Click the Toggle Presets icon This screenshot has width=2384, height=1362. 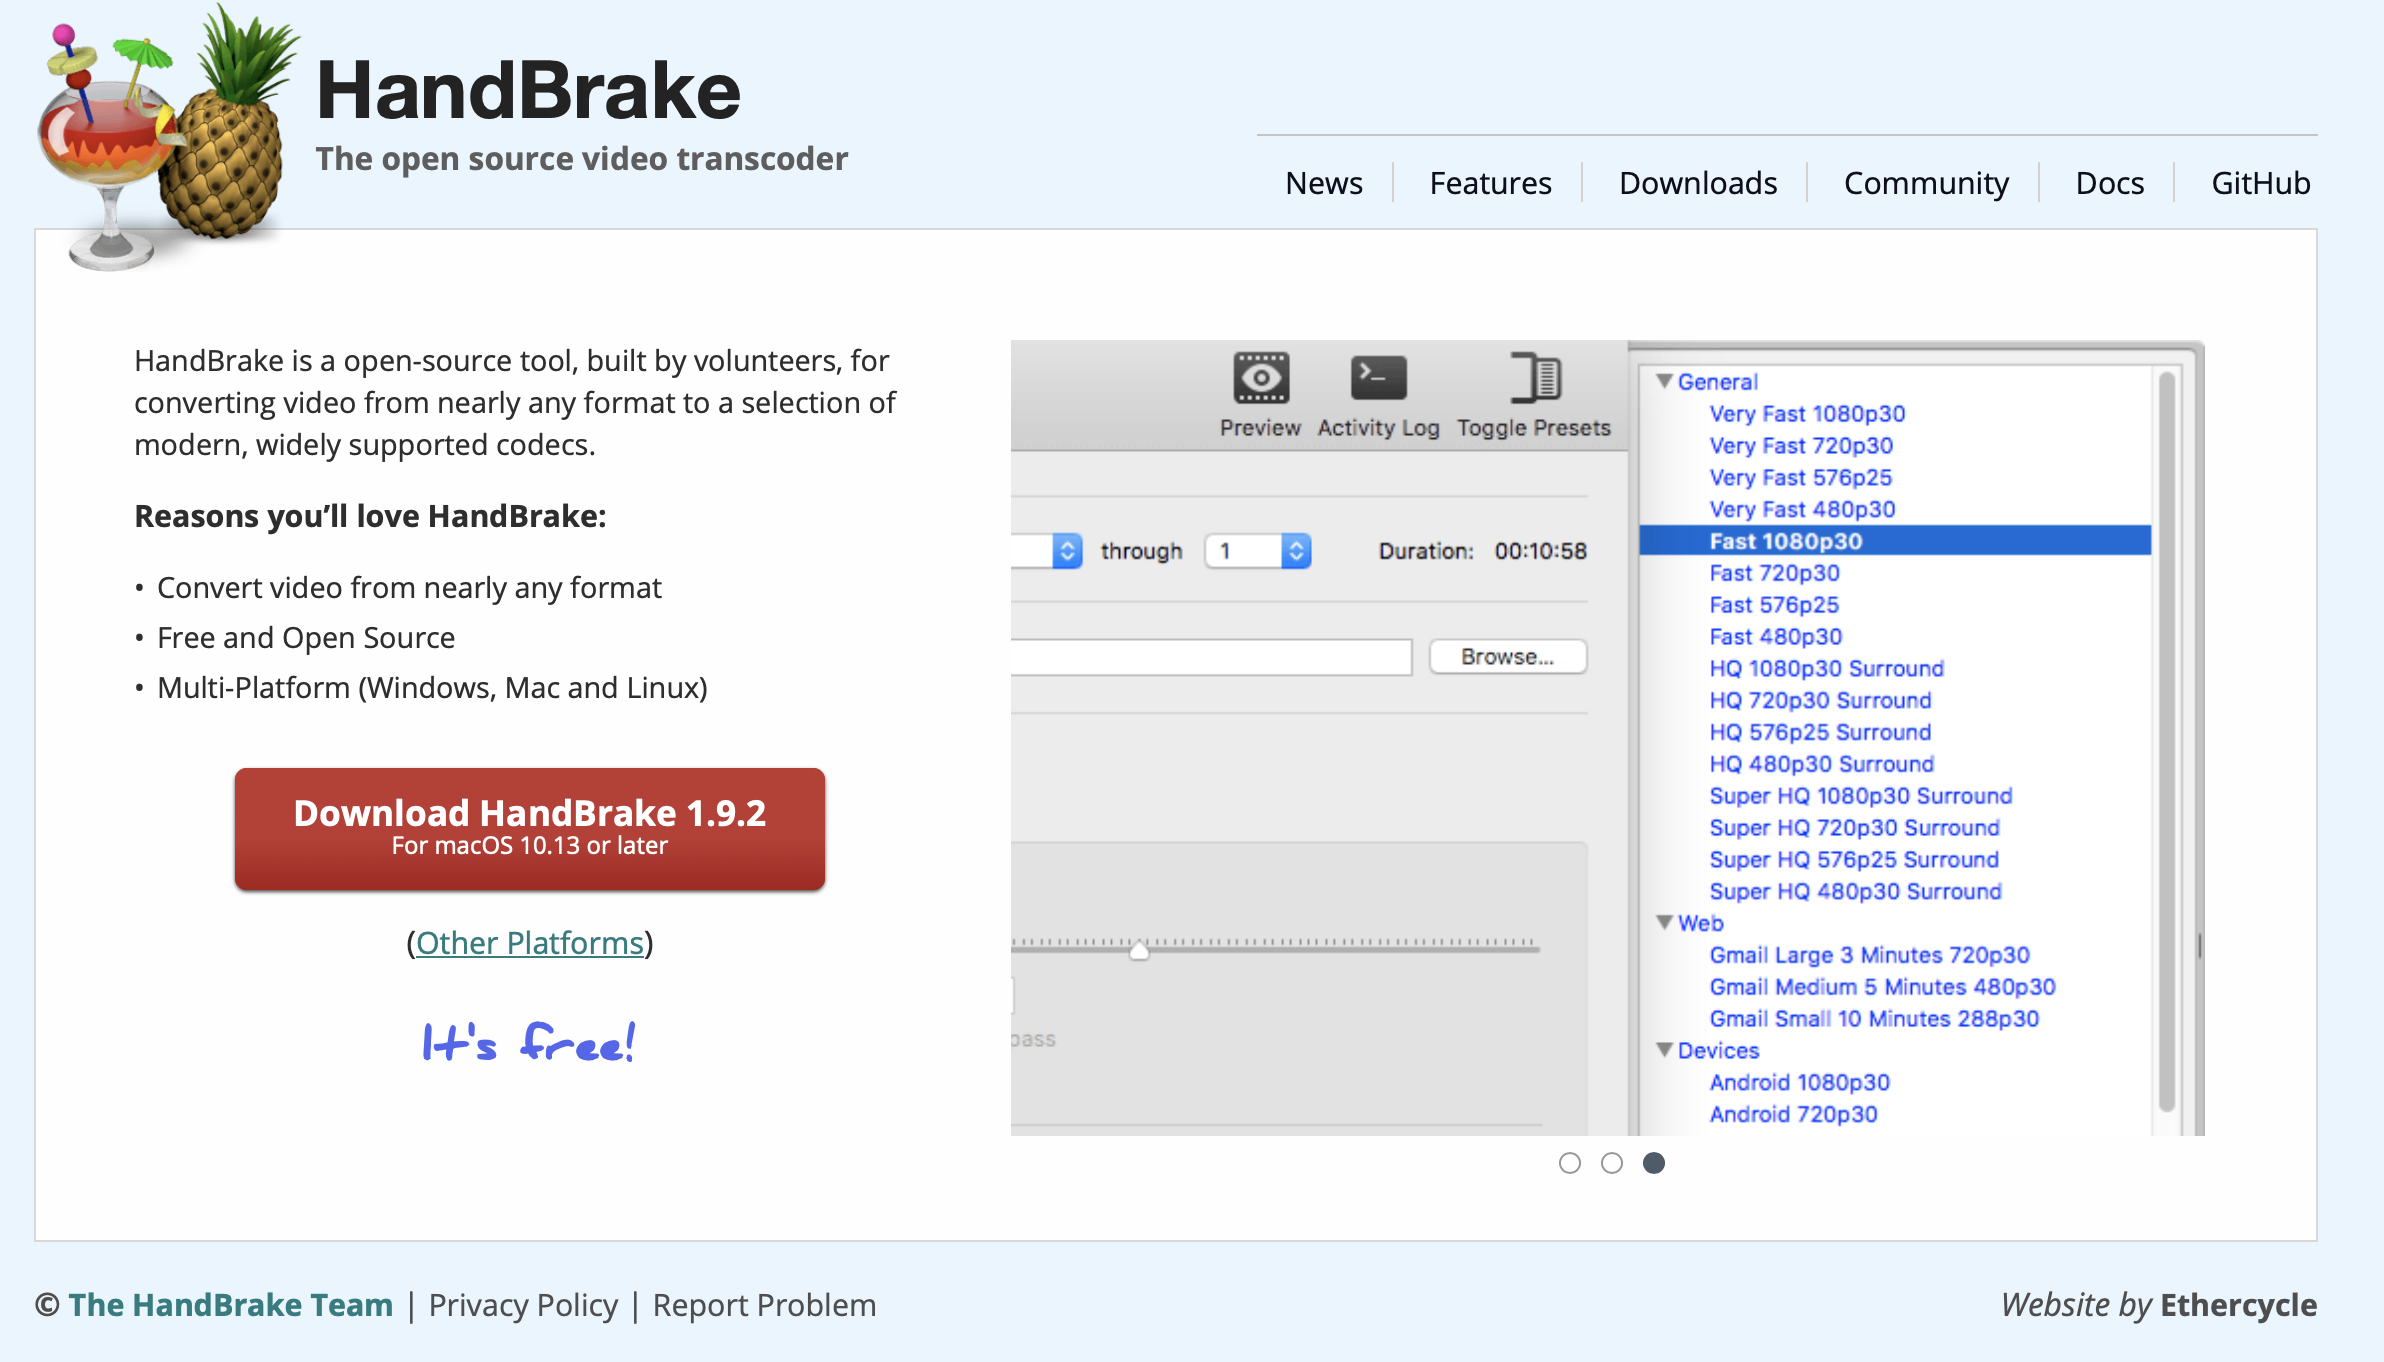(x=1535, y=378)
